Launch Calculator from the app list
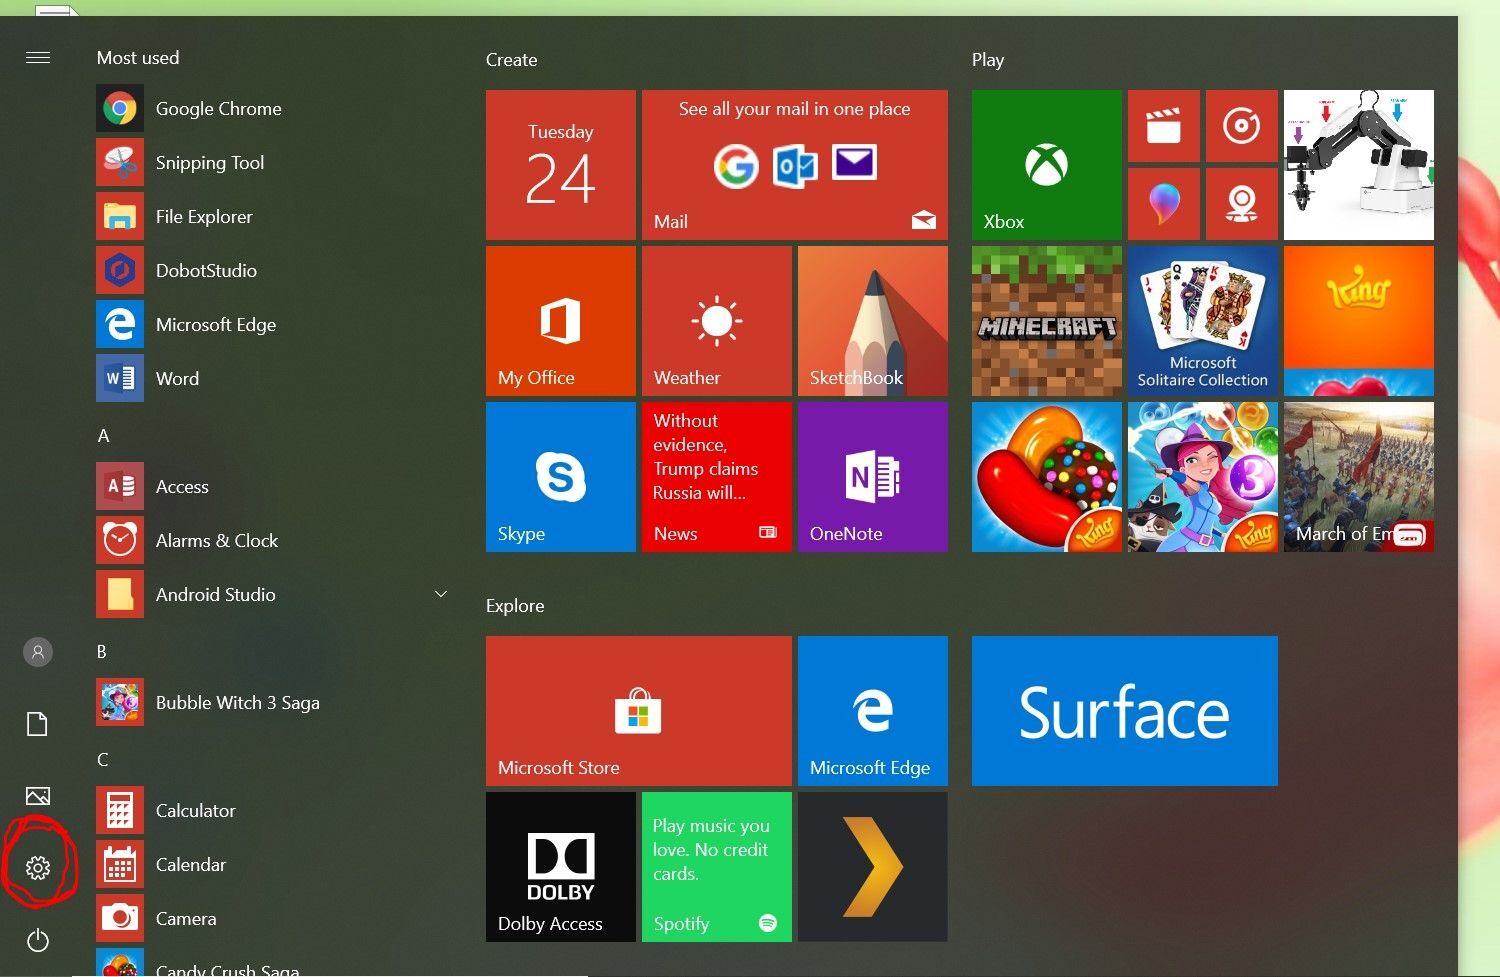1500x977 pixels. [270, 811]
